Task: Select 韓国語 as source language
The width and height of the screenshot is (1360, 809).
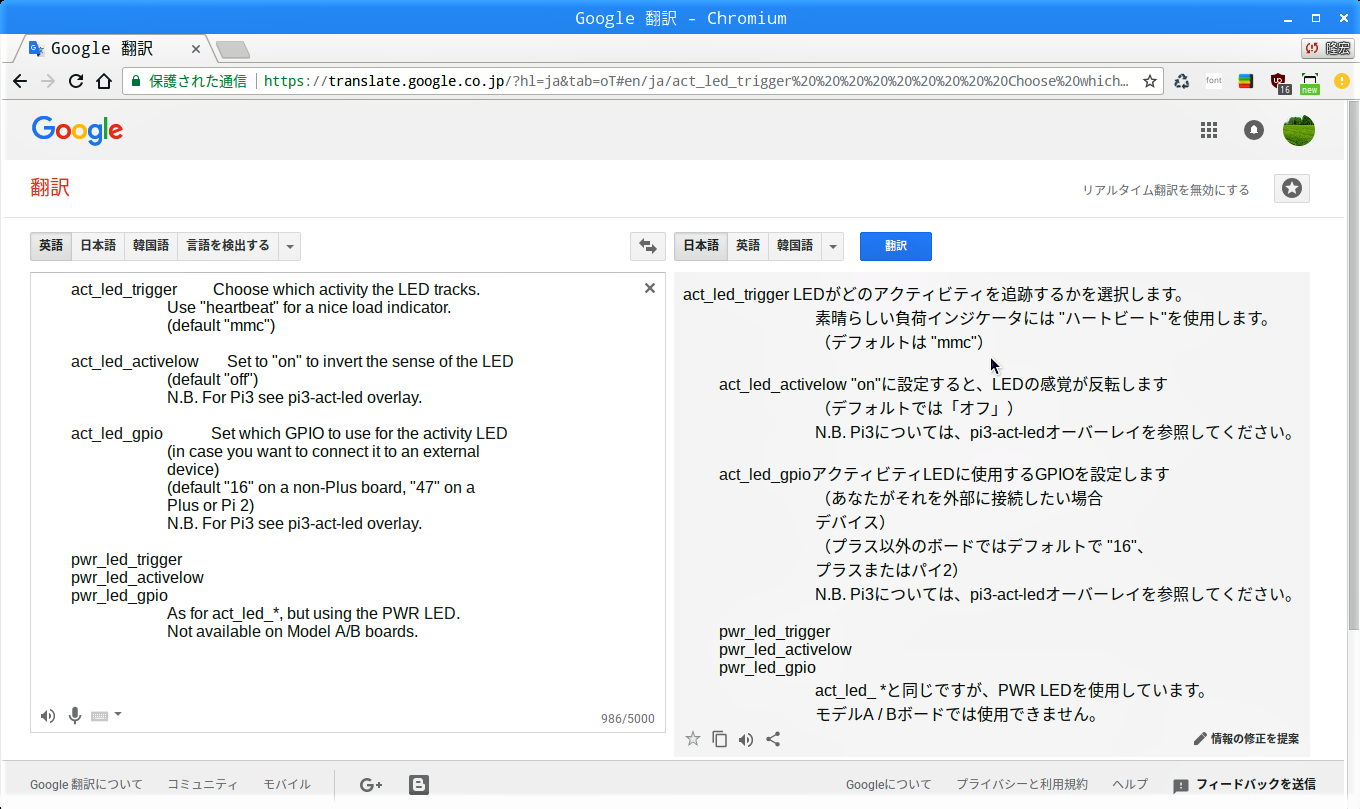Action: pyautogui.click(x=151, y=246)
